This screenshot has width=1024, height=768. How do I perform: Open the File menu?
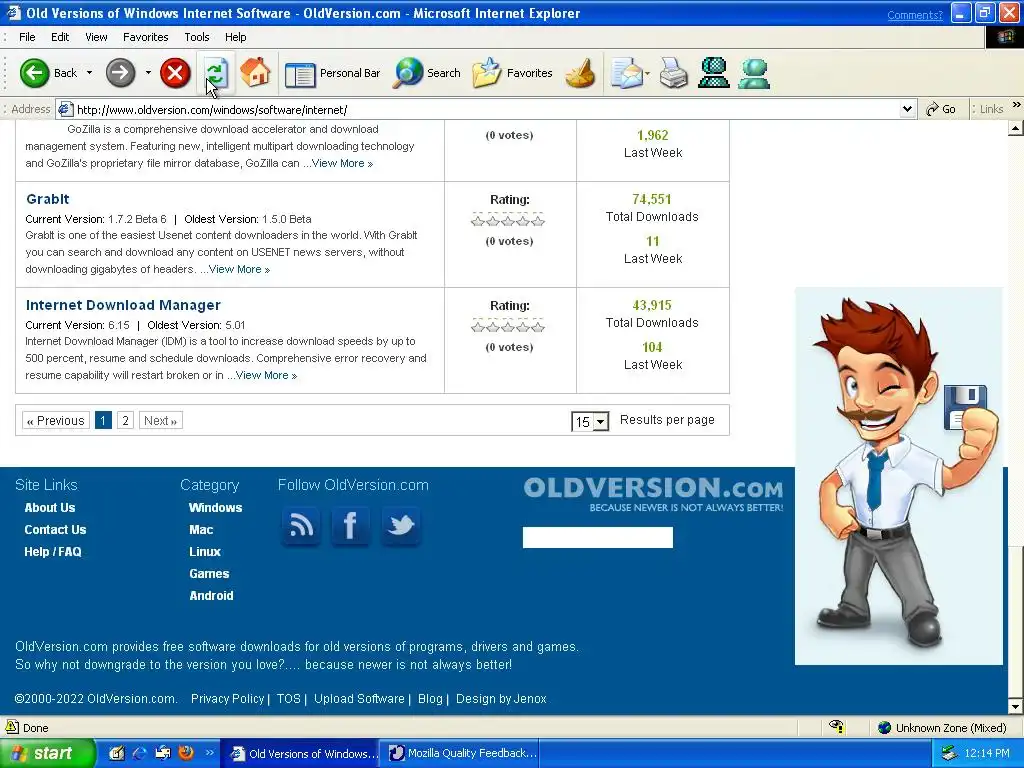pos(27,37)
